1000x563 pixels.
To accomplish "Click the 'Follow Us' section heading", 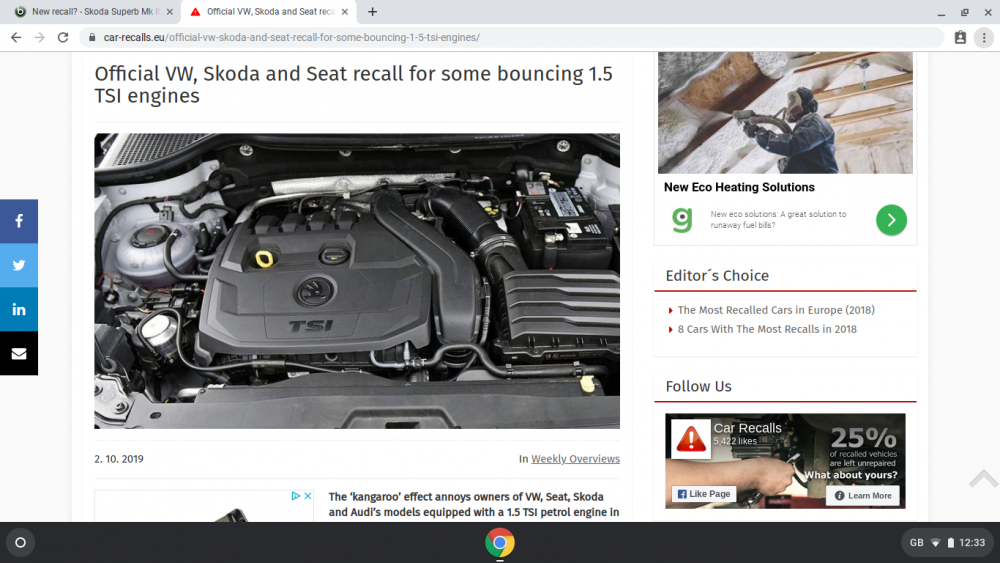I will coord(698,386).
